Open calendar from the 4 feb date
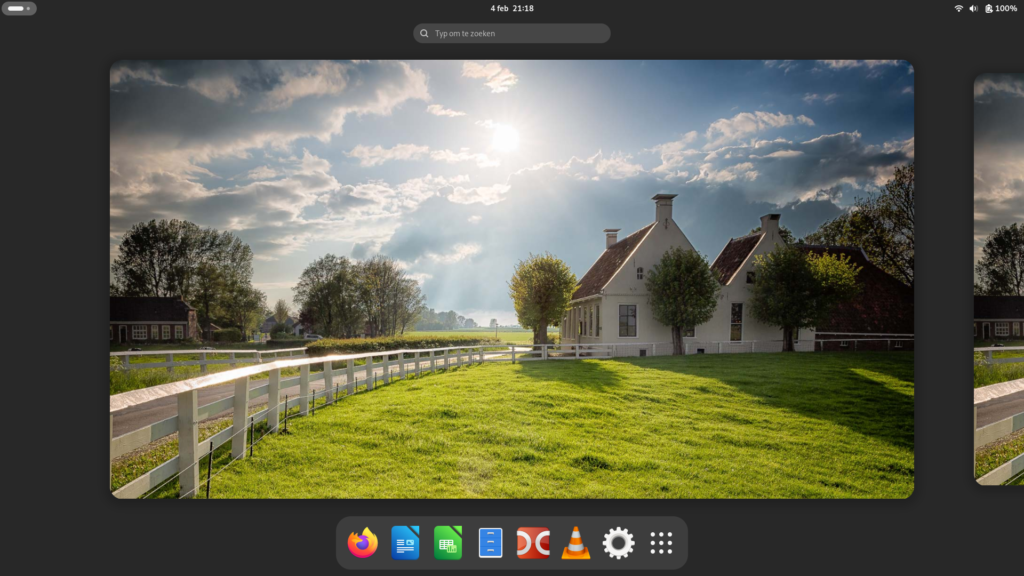This screenshot has height=576, width=1024. pyautogui.click(x=499, y=8)
